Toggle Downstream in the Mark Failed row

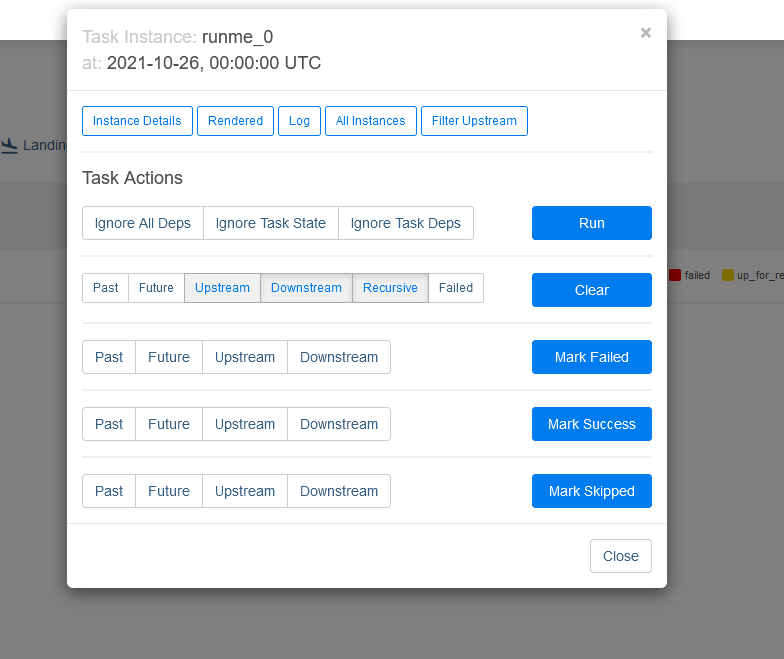click(x=338, y=357)
